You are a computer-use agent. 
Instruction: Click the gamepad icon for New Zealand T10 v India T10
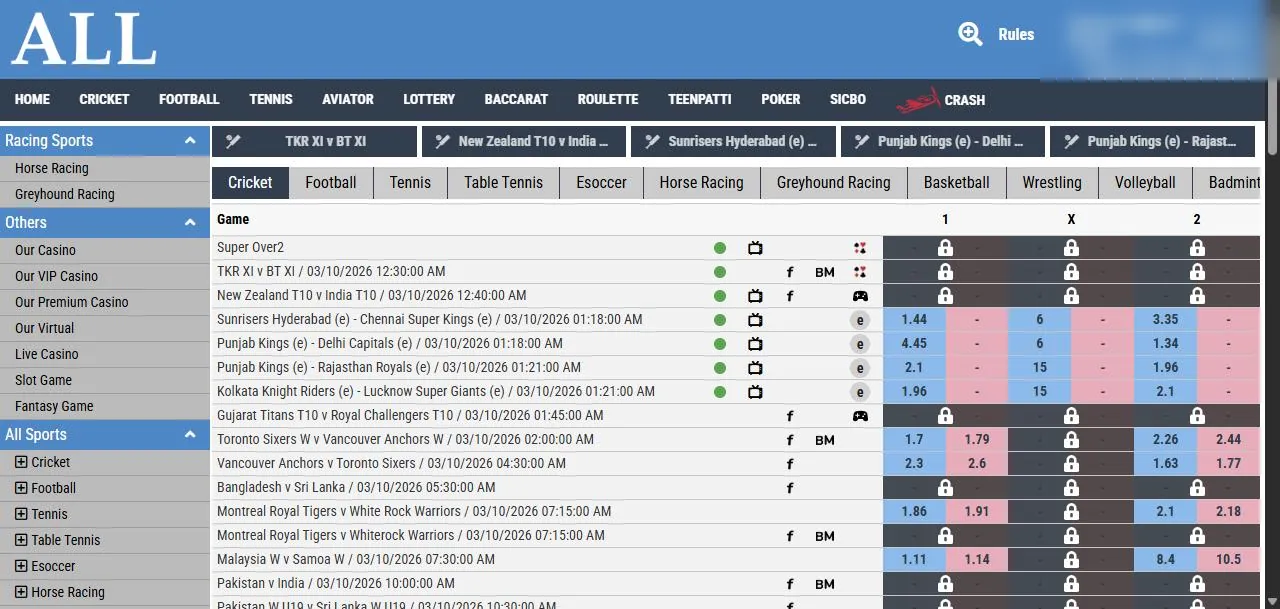point(860,296)
